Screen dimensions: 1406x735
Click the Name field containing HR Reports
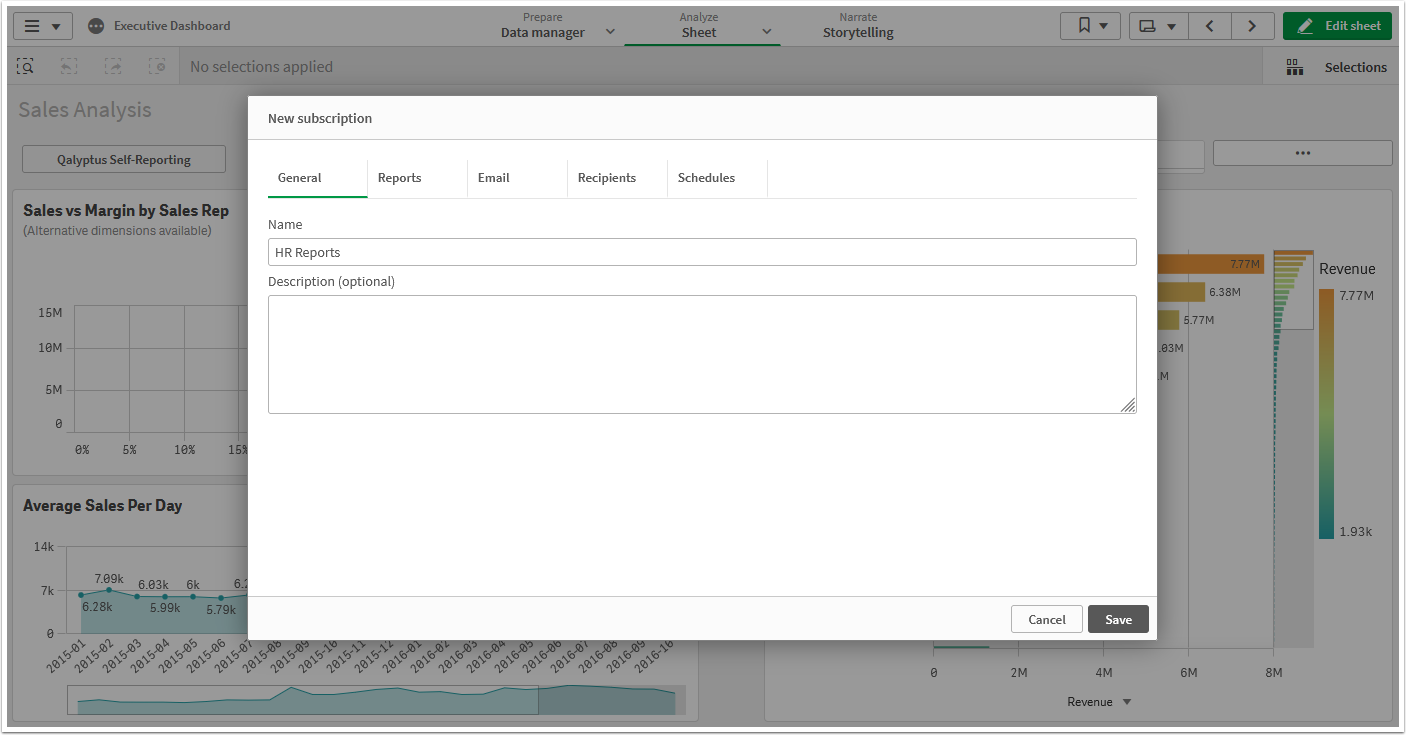pos(701,251)
